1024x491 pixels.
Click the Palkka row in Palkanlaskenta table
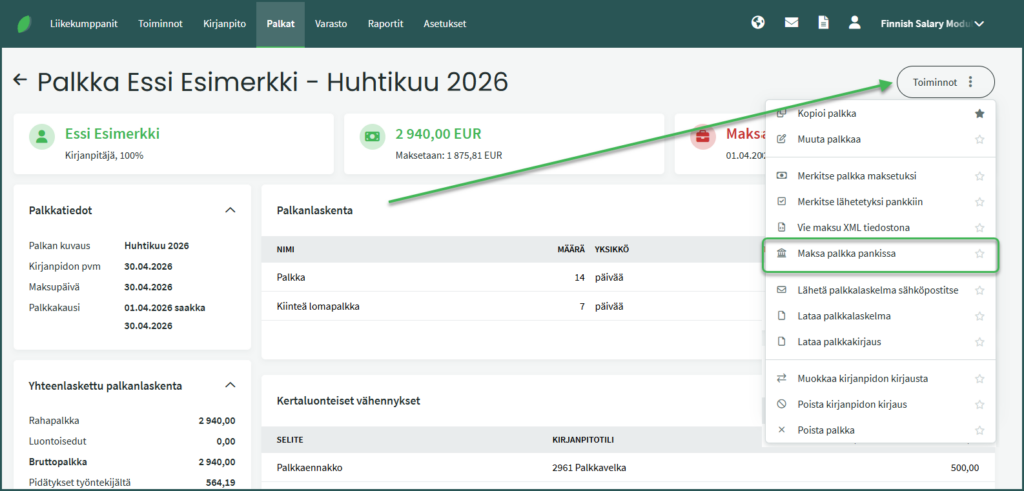click(292, 277)
